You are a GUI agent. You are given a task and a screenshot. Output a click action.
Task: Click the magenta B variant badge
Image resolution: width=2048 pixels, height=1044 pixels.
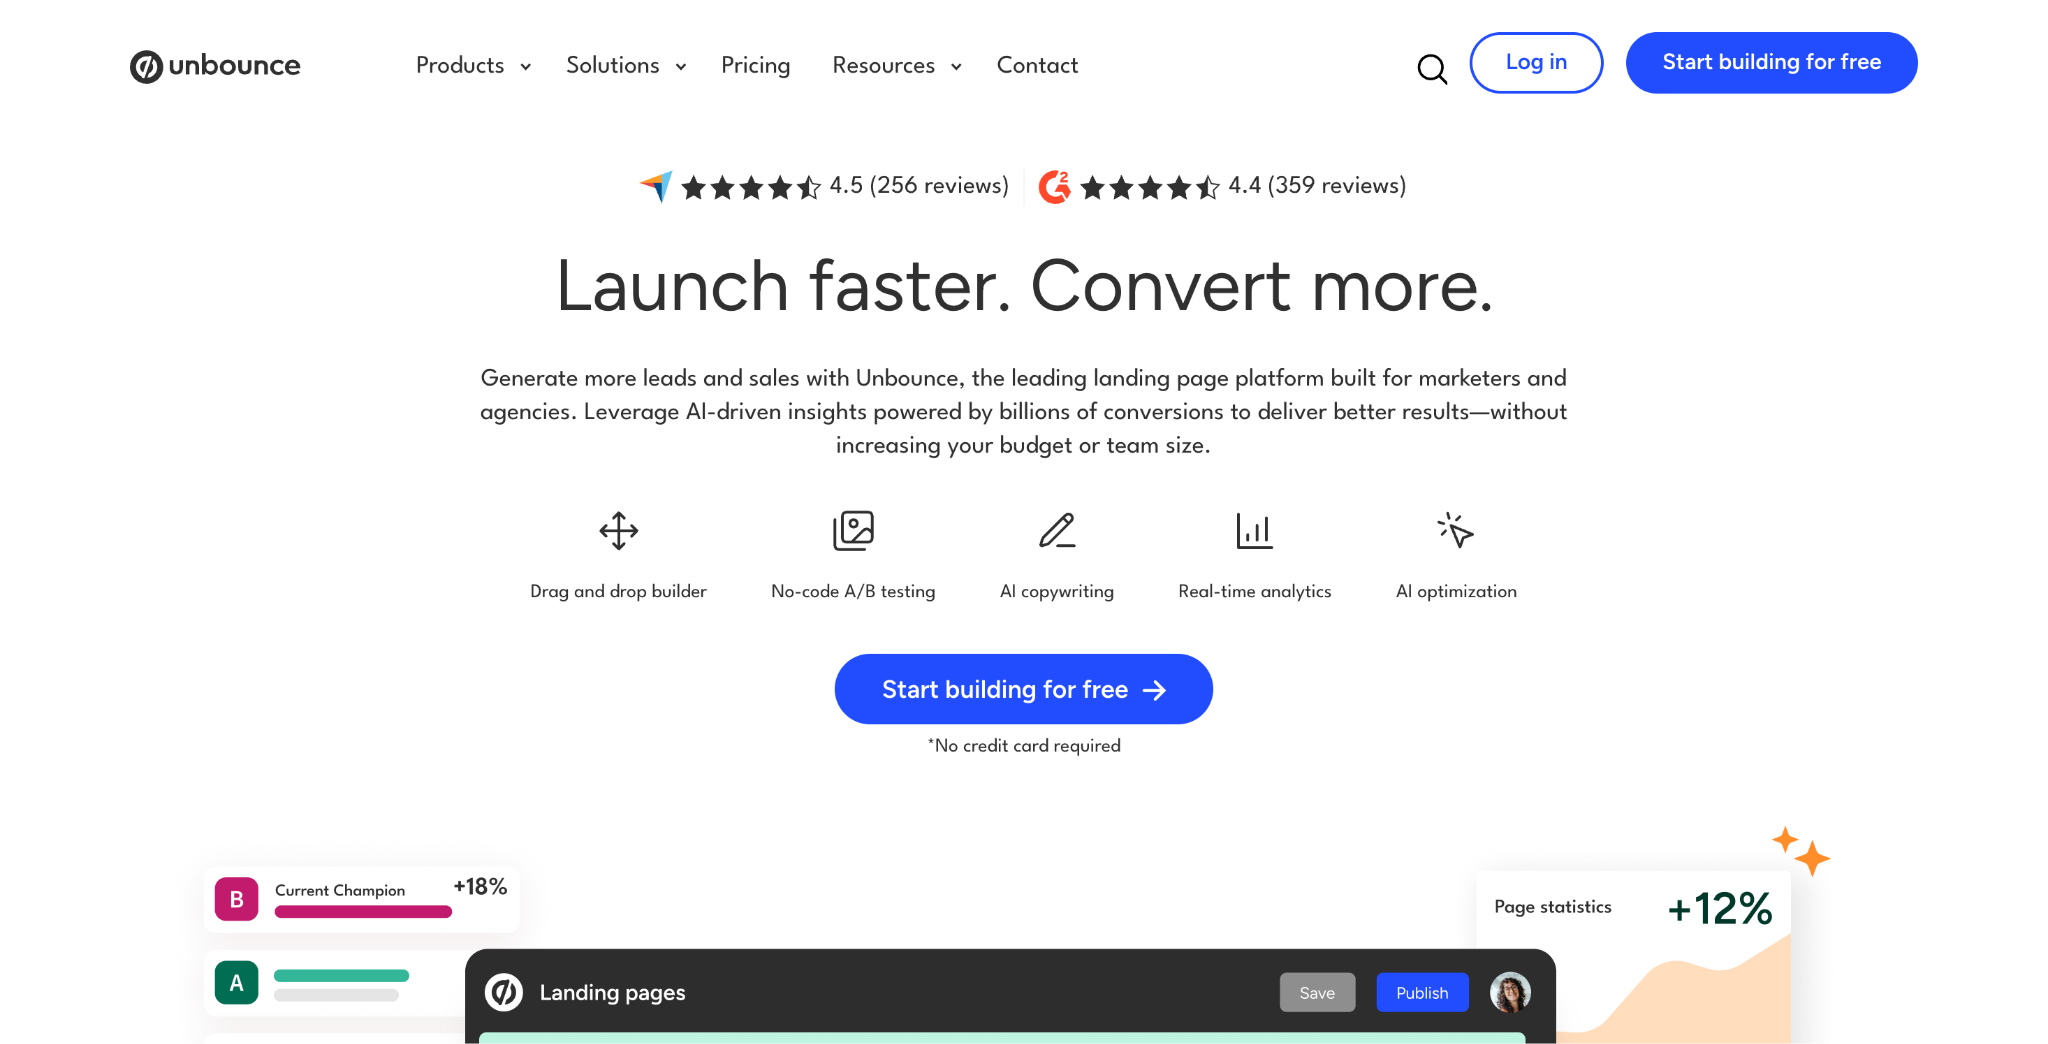point(236,899)
